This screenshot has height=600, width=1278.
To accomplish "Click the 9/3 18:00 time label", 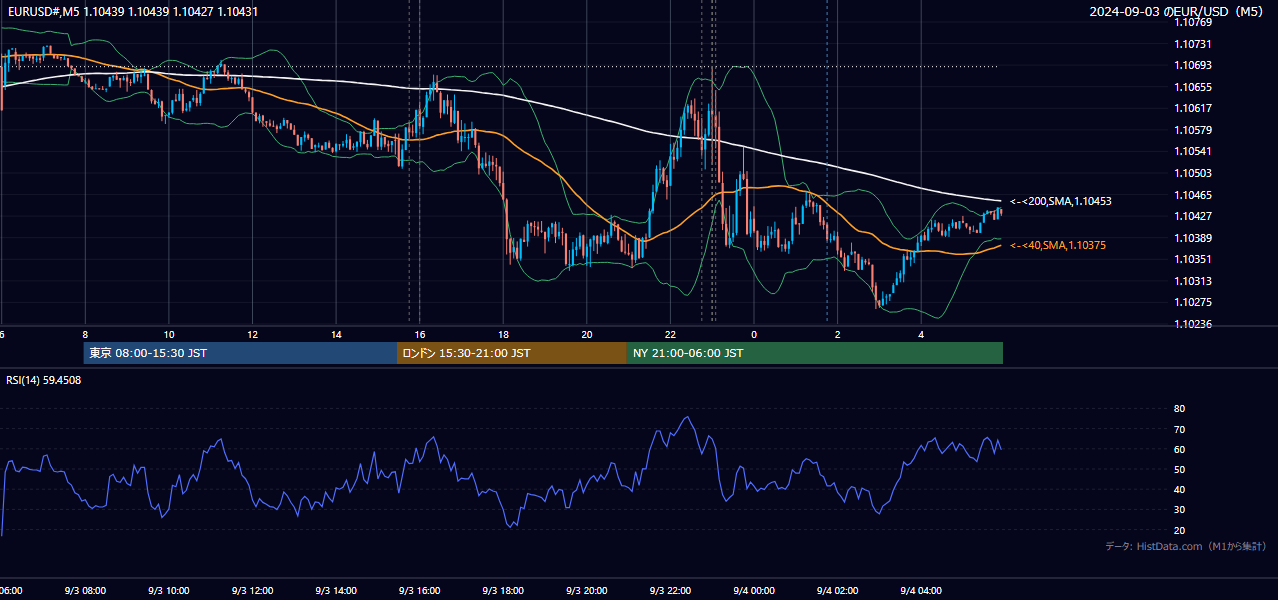I will click(503, 591).
